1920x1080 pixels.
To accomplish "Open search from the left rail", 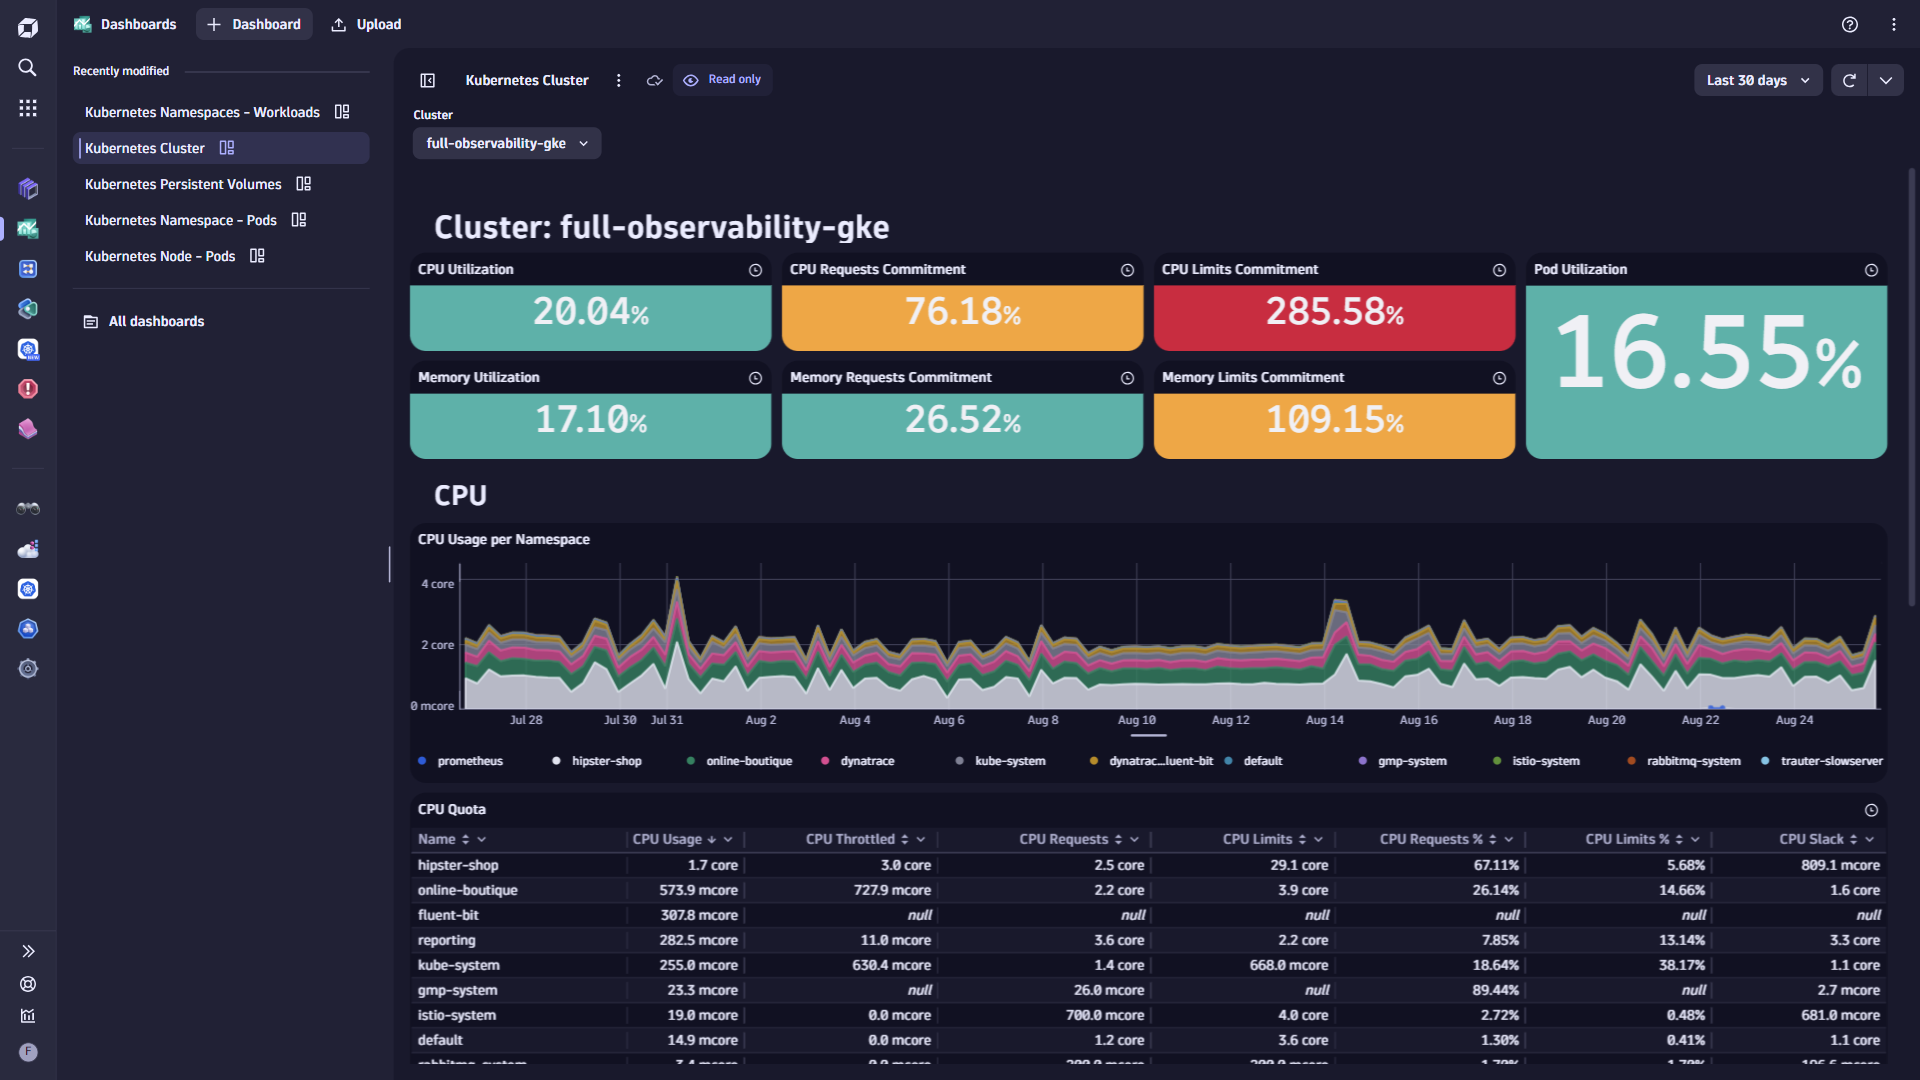I will 28,67.
